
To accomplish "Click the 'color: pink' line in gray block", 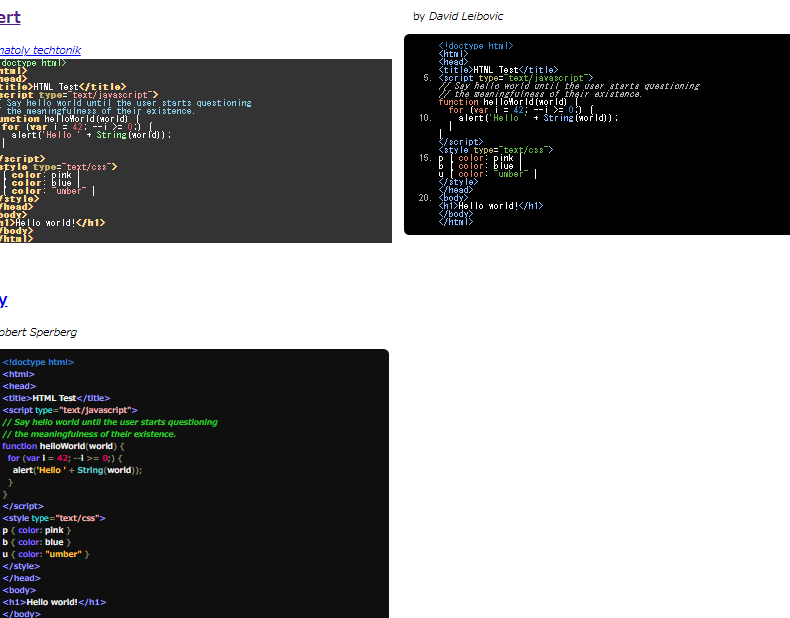I will [x=40, y=175].
